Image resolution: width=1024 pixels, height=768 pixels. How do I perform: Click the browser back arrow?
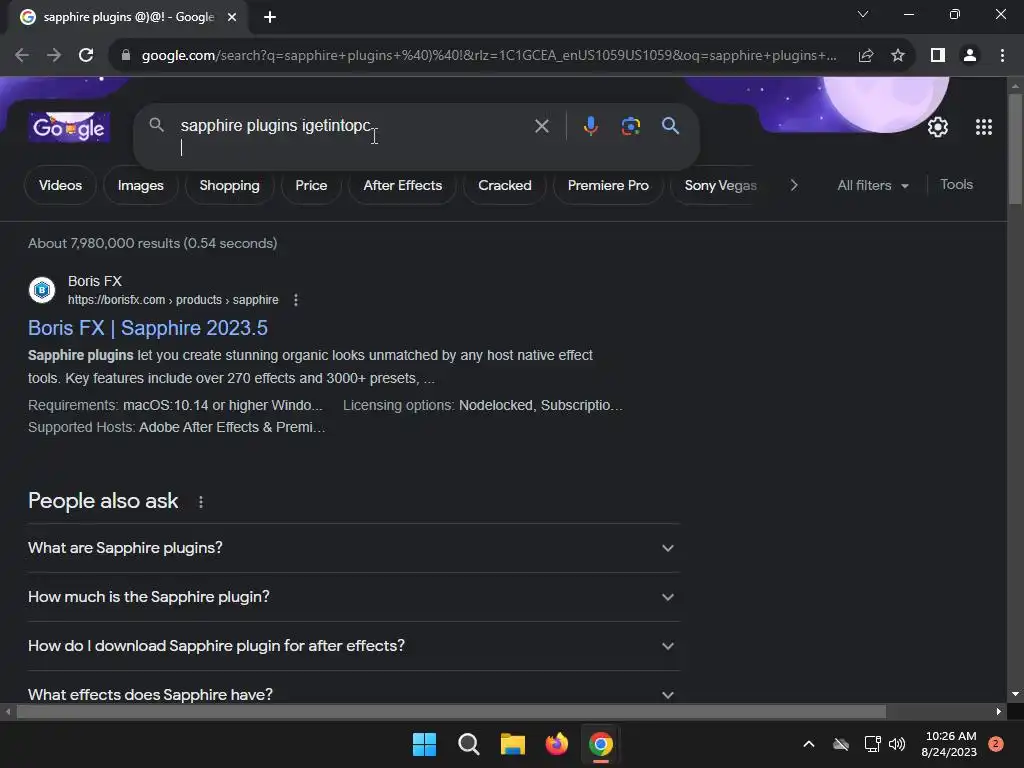coord(22,56)
